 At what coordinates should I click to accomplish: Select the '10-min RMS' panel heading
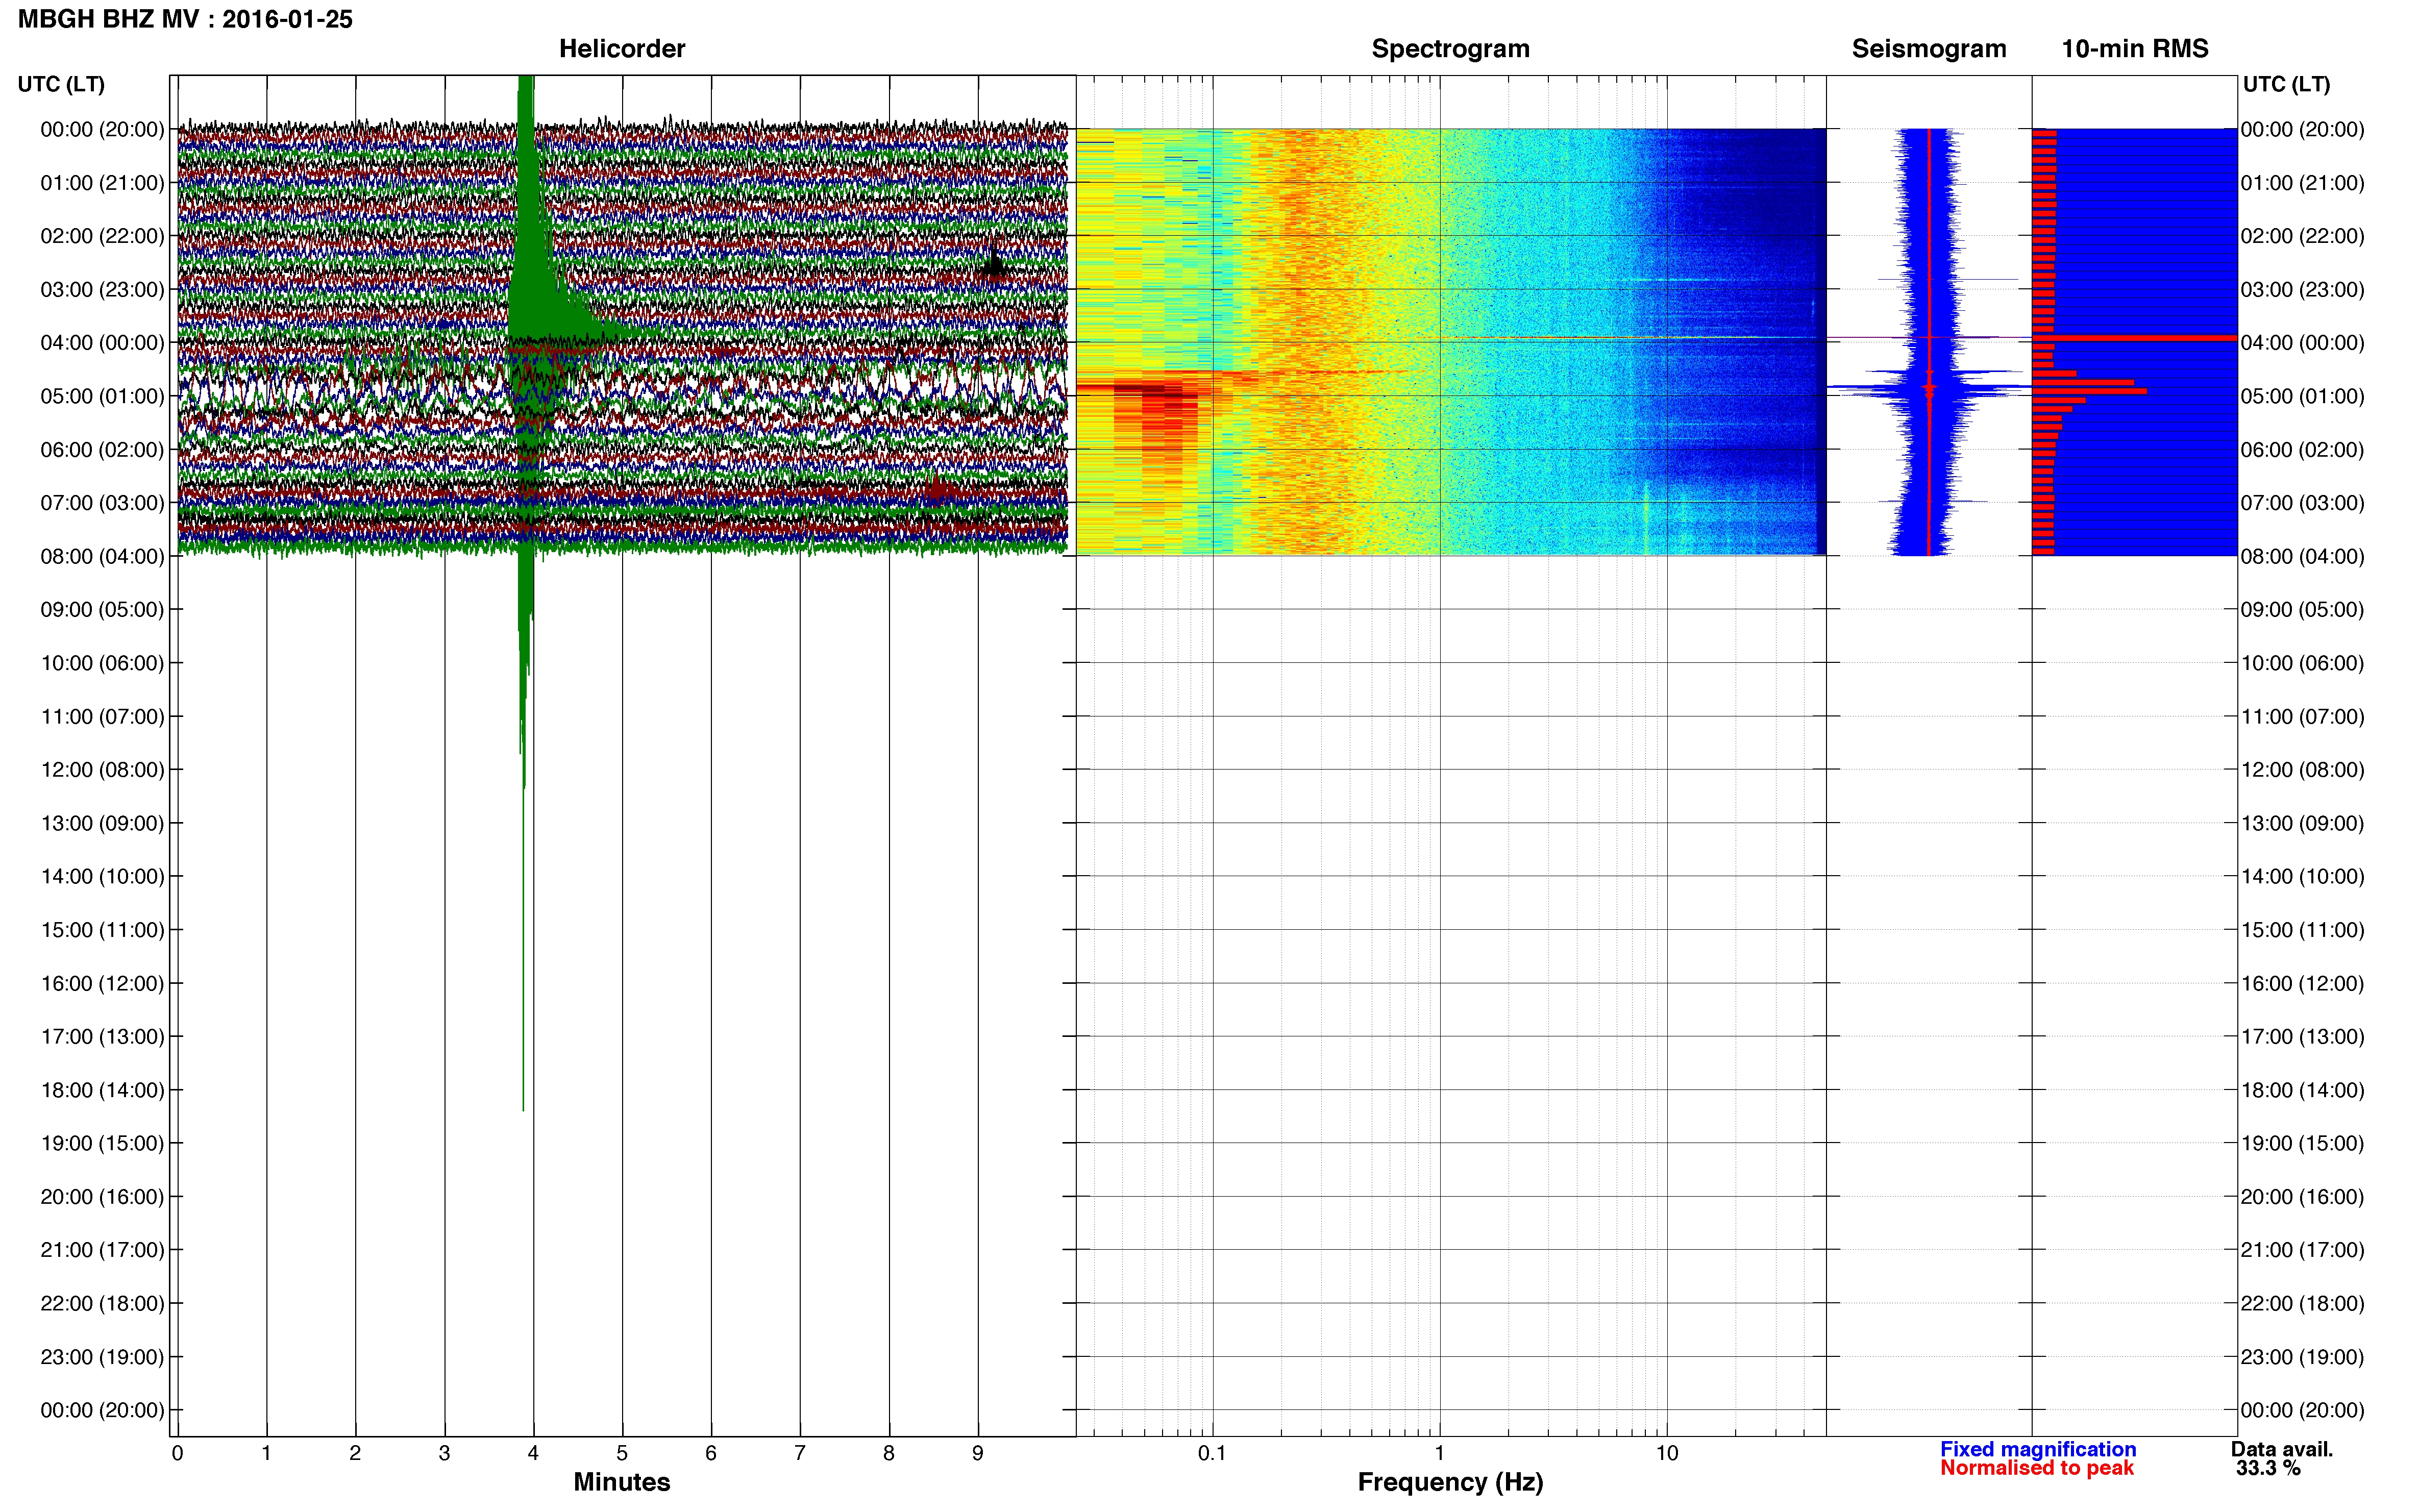(2135, 48)
